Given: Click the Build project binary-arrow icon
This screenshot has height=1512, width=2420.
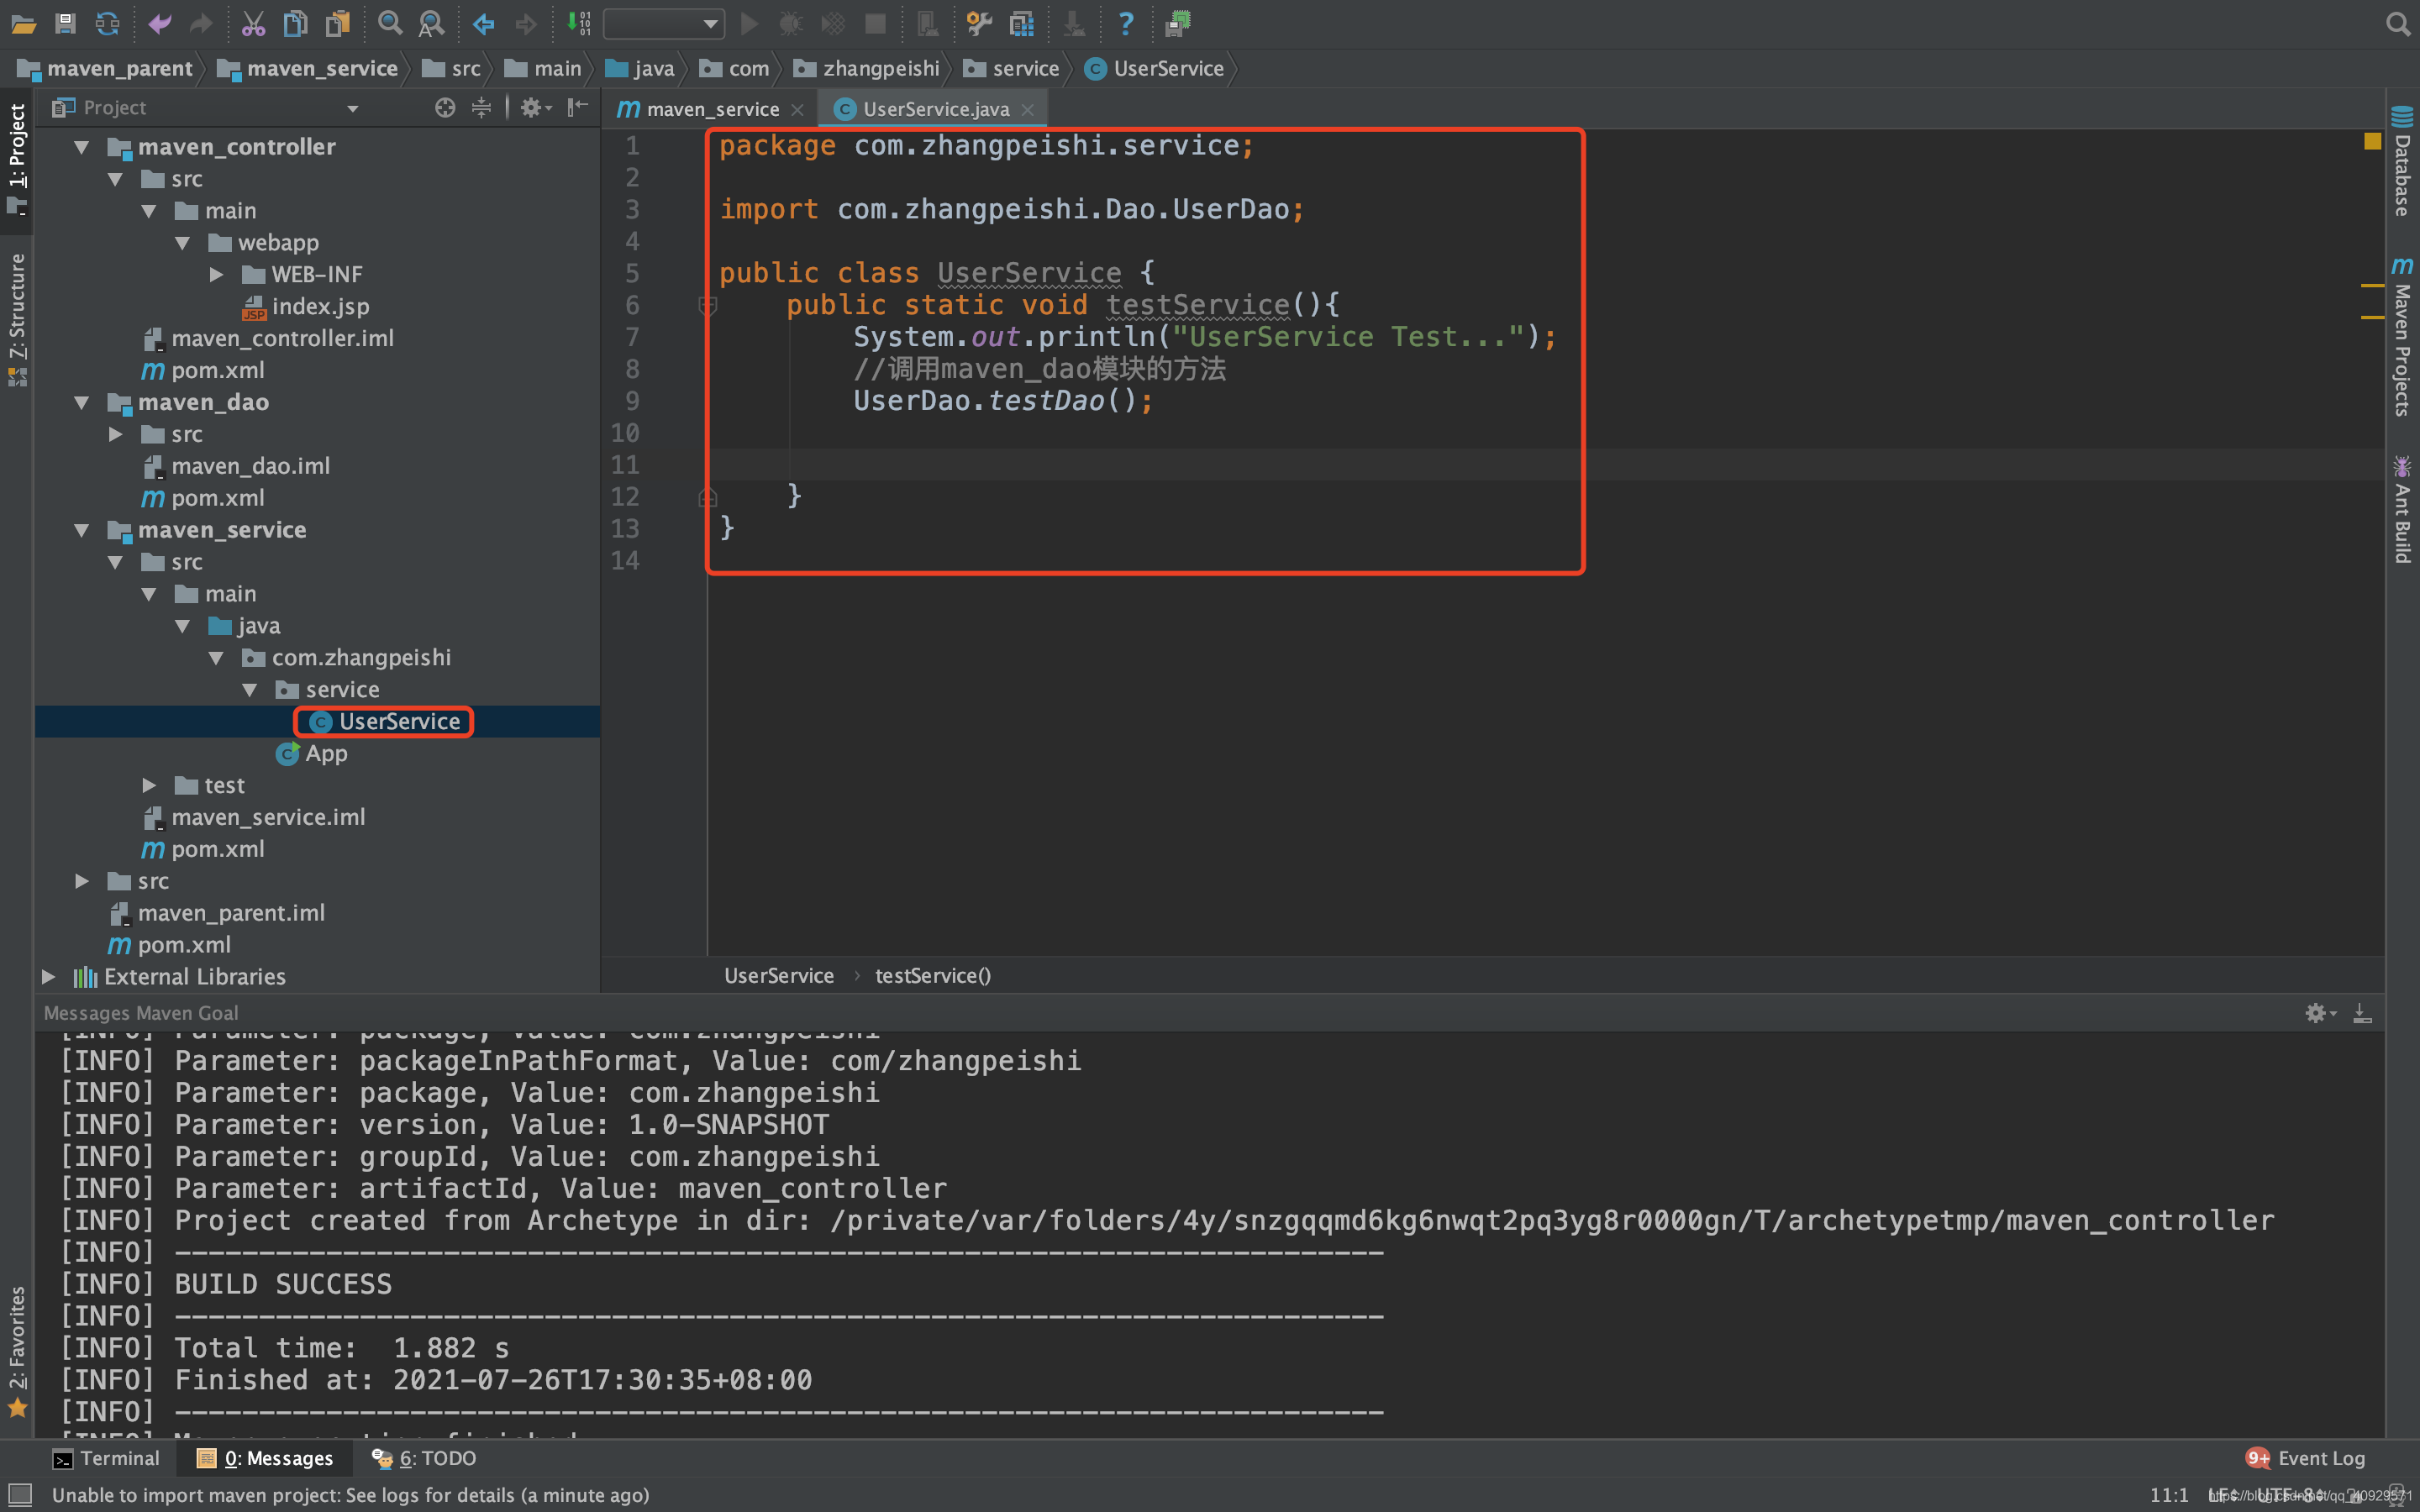Looking at the screenshot, I should [x=579, y=23].
